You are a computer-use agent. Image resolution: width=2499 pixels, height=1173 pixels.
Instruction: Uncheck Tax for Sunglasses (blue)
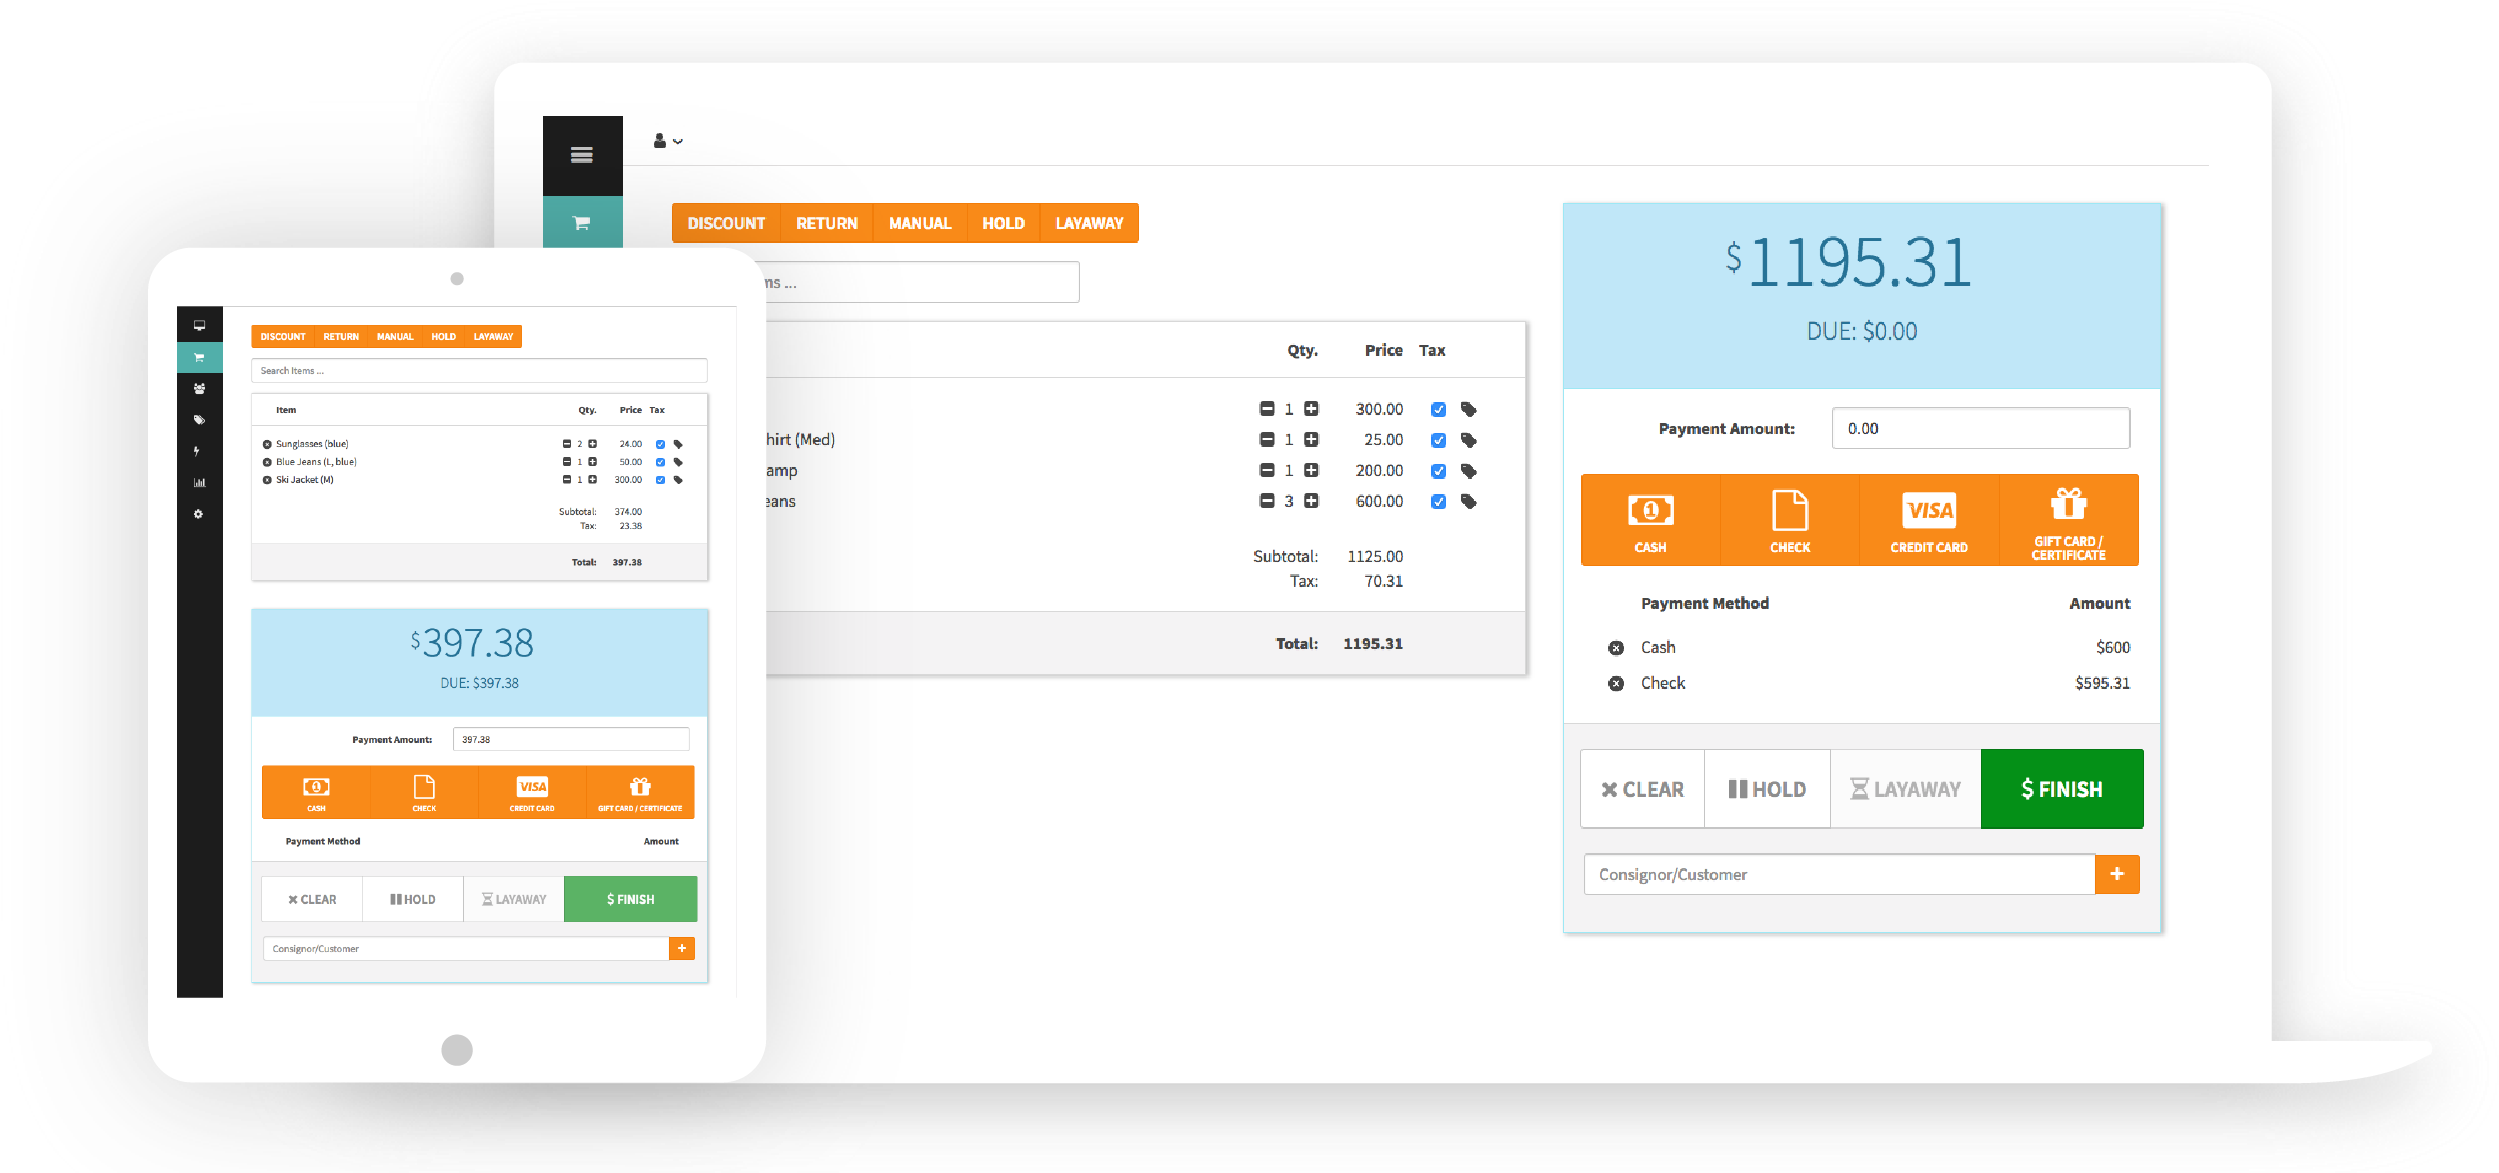[x=658, y=443]
